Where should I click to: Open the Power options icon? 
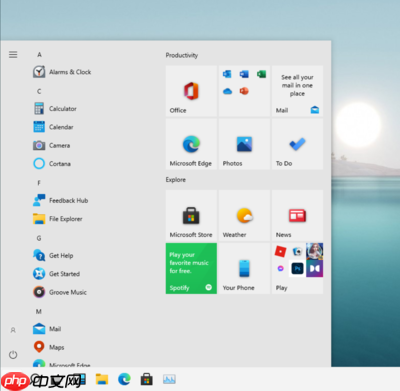click(13, 355)
